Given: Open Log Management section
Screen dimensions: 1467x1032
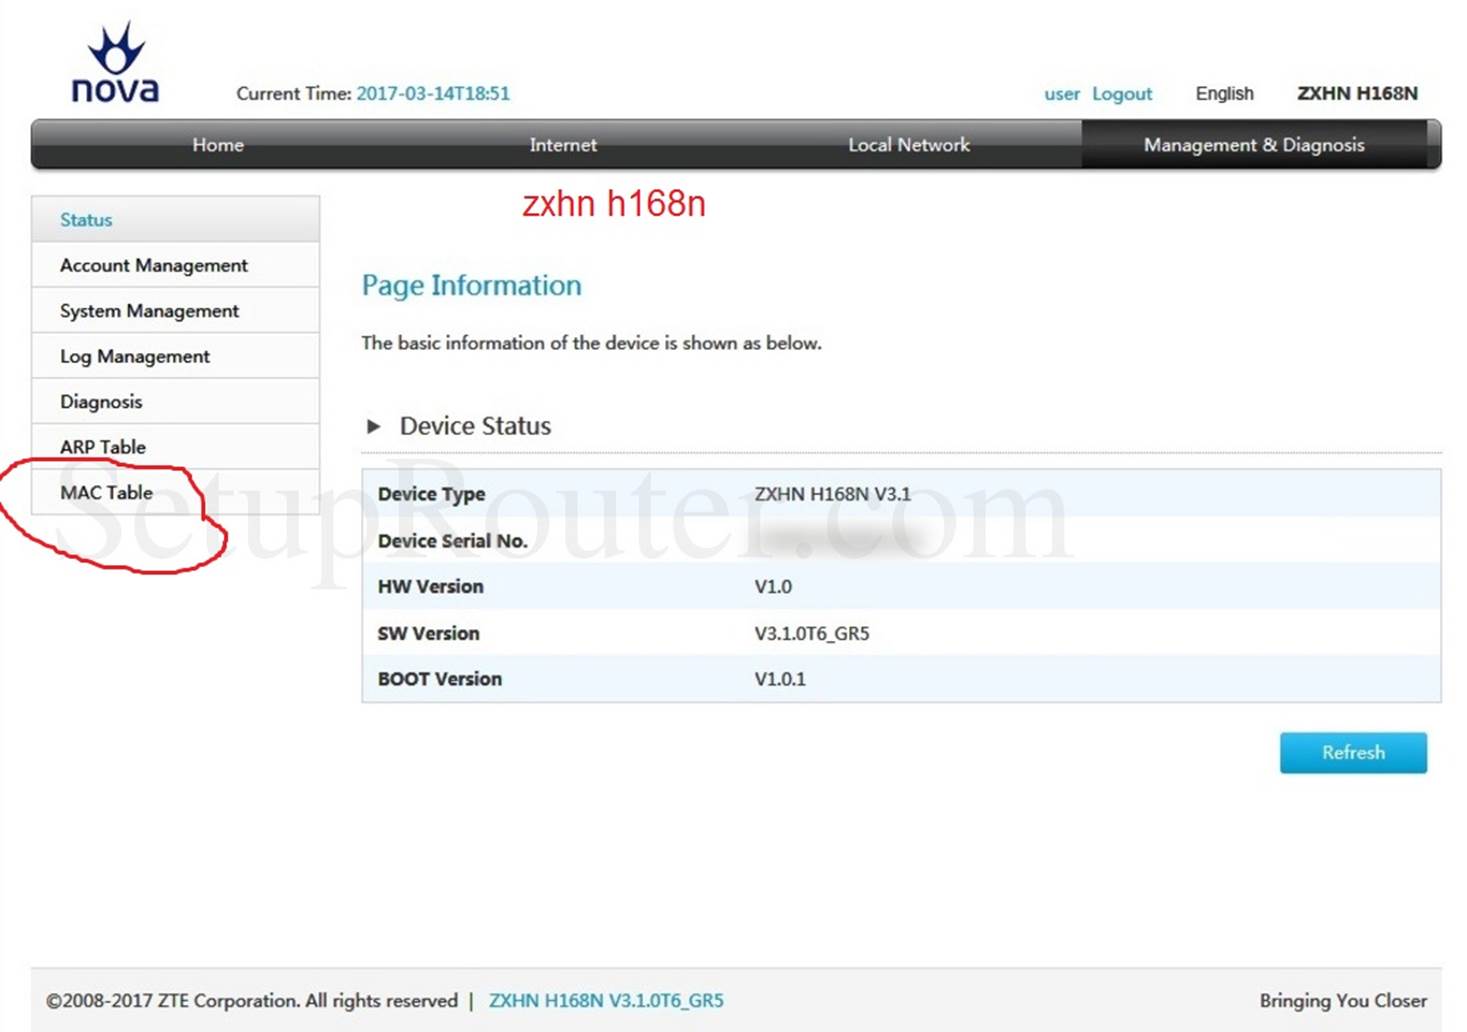Looking at the screenshot, I should point(175,356).
